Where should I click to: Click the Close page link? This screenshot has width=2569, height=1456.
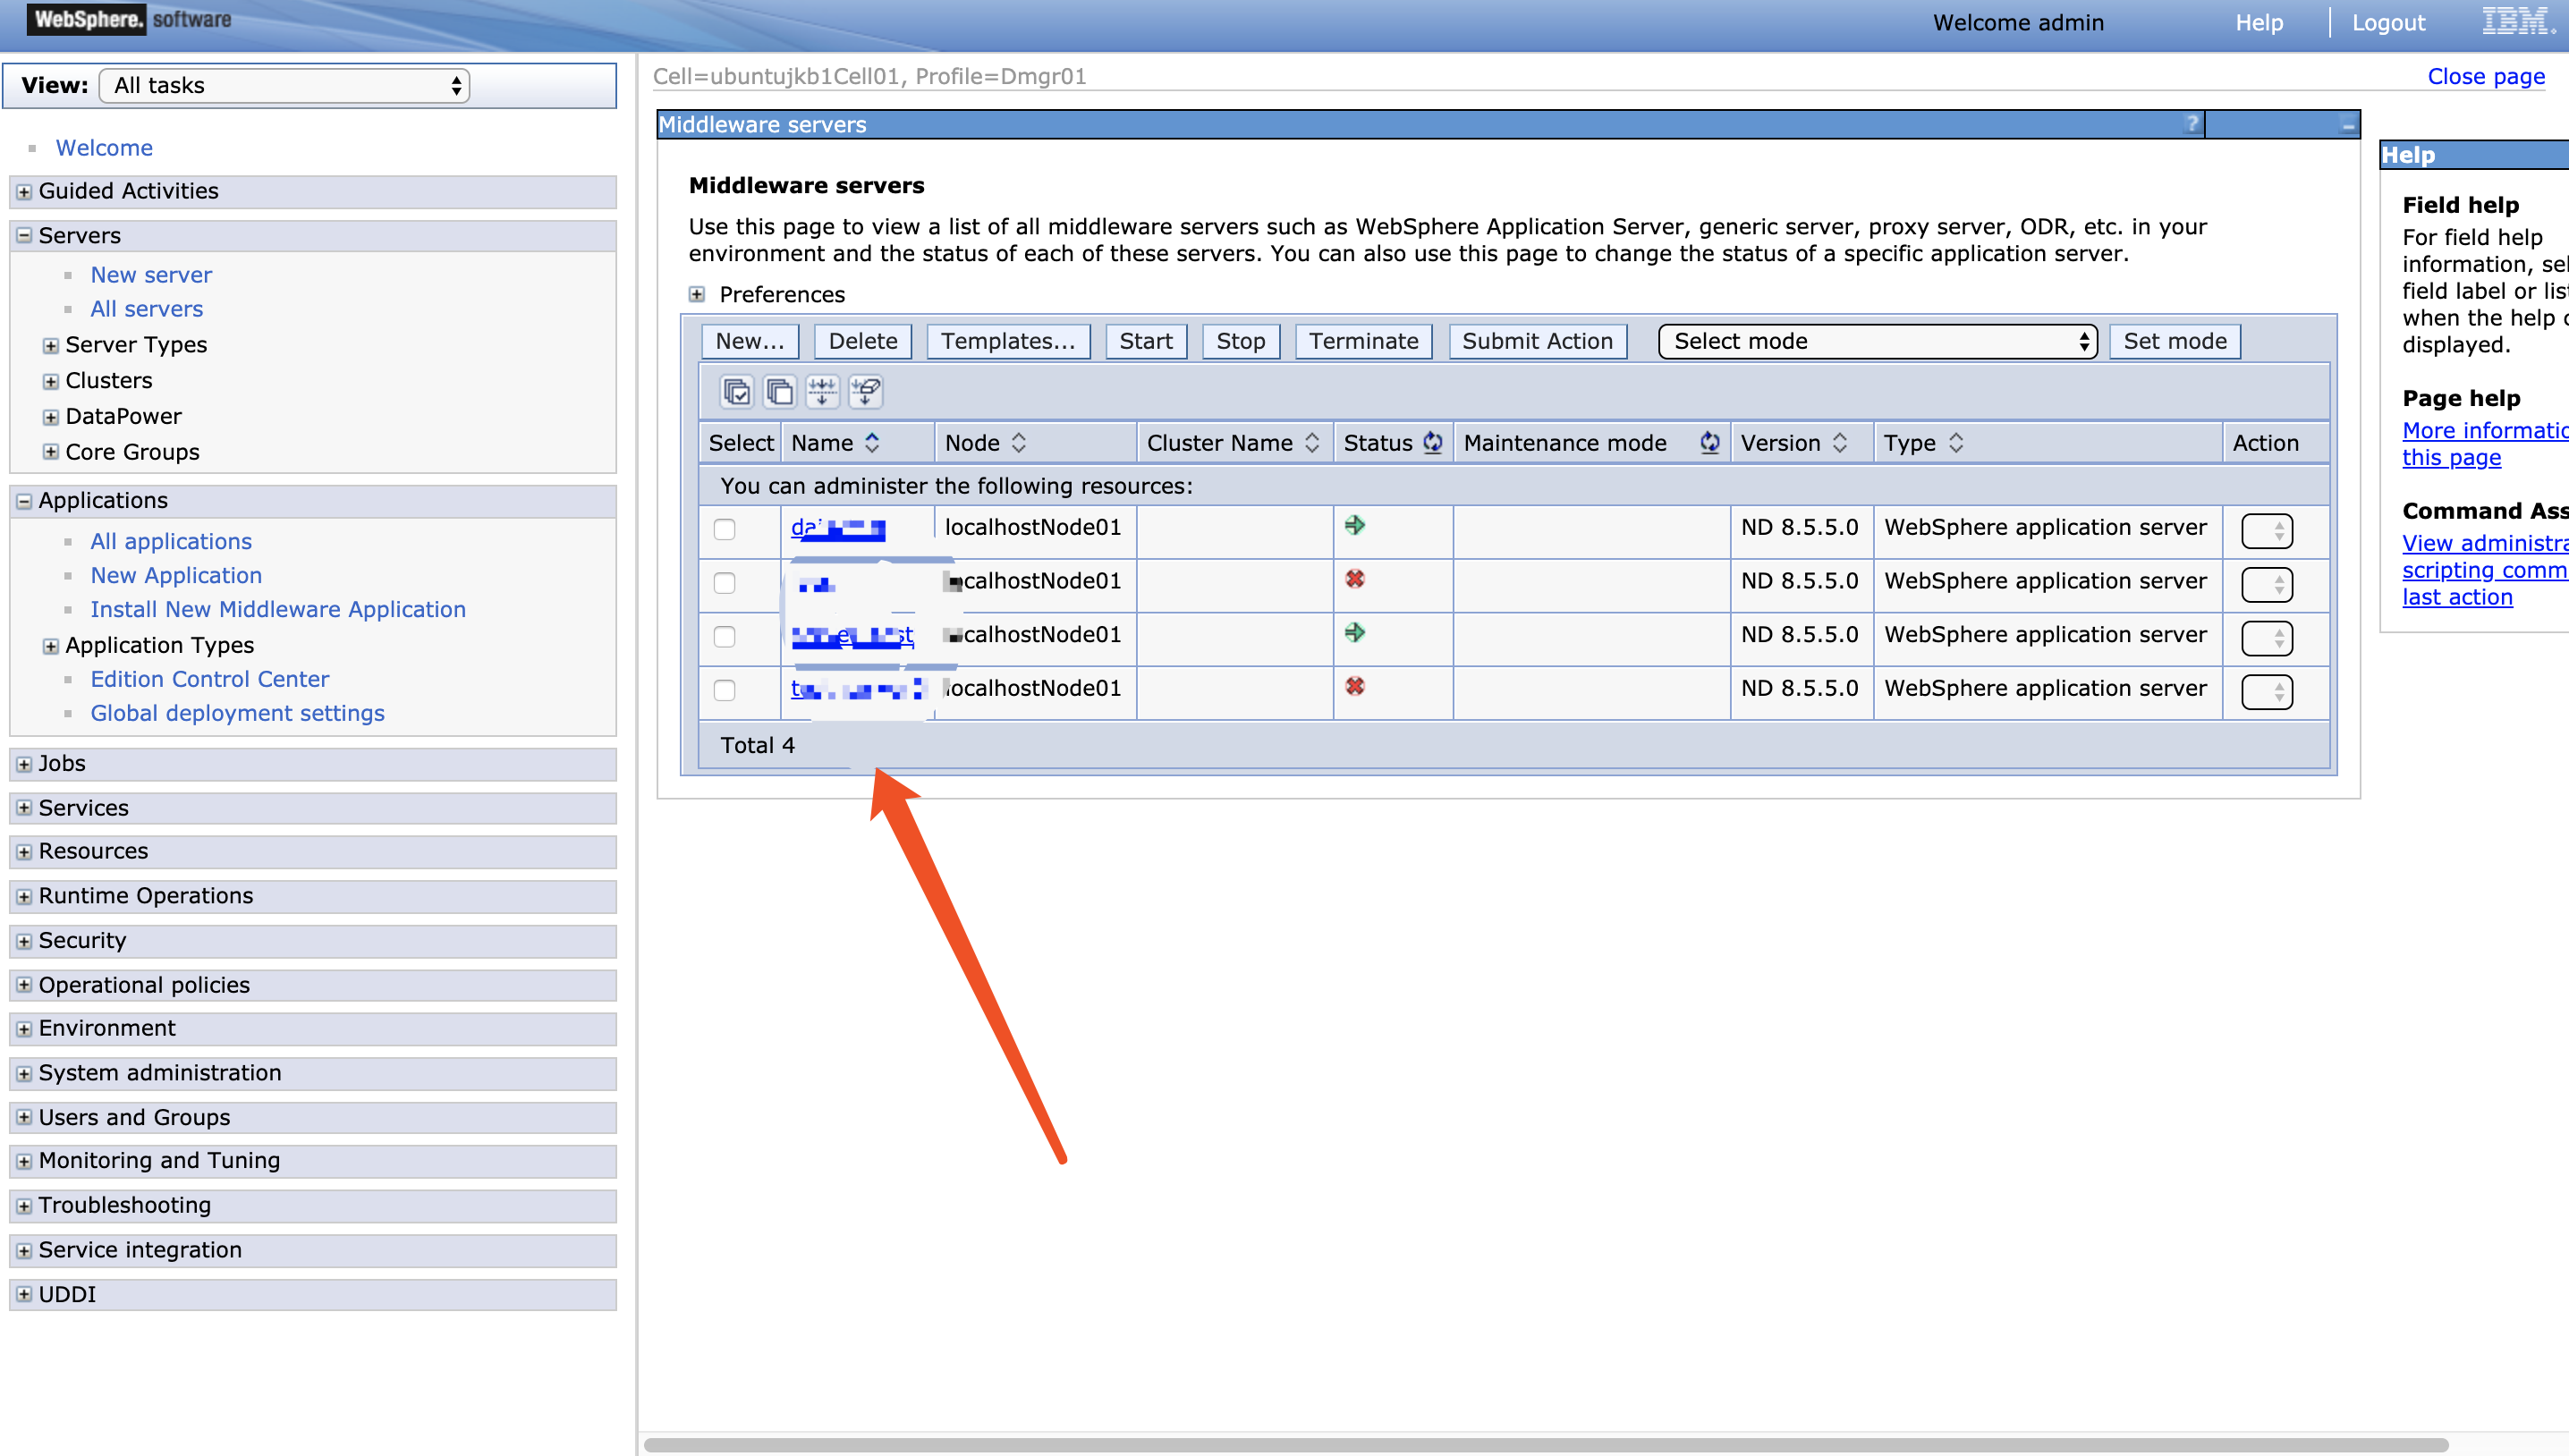(2486, 77)
